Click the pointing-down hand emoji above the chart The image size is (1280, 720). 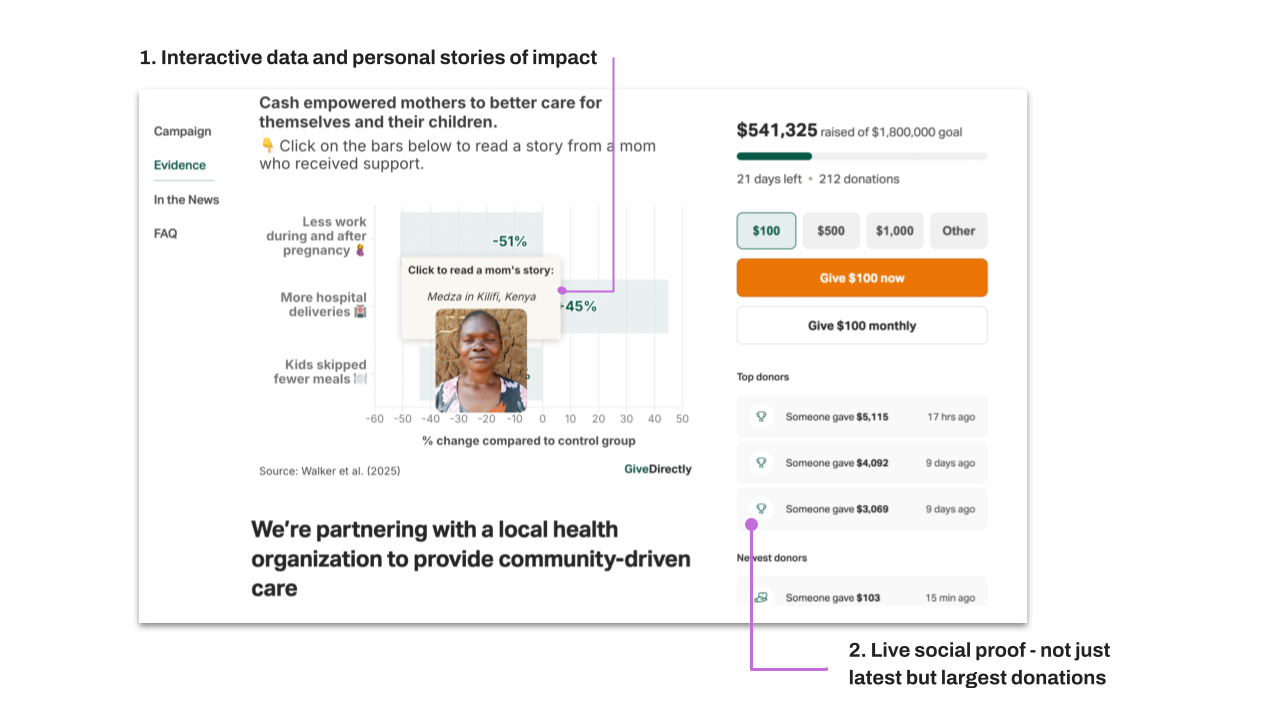(267, 146)
